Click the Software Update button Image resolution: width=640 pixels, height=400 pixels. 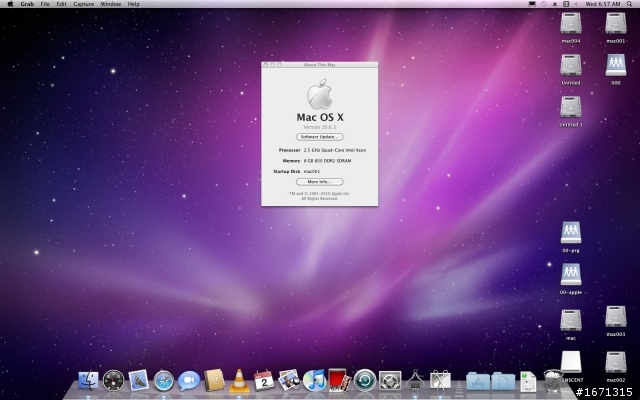[320, 137]
